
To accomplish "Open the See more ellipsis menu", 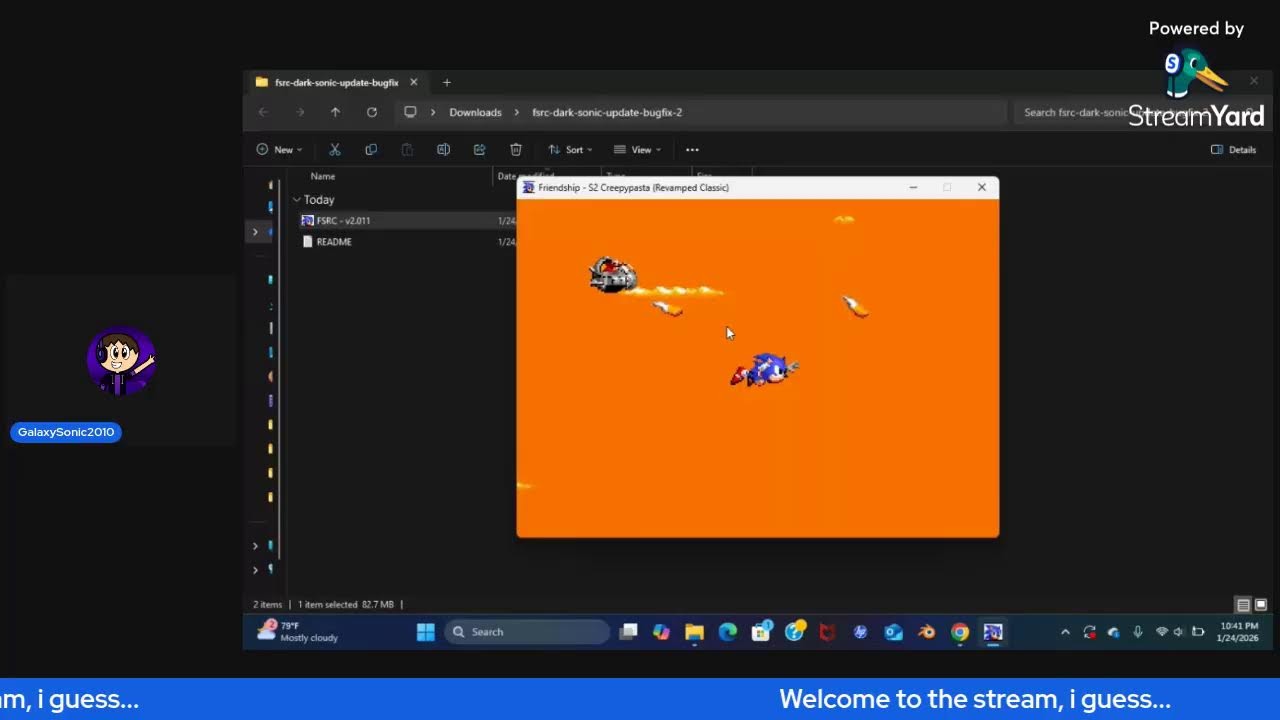I will point(692,150).
